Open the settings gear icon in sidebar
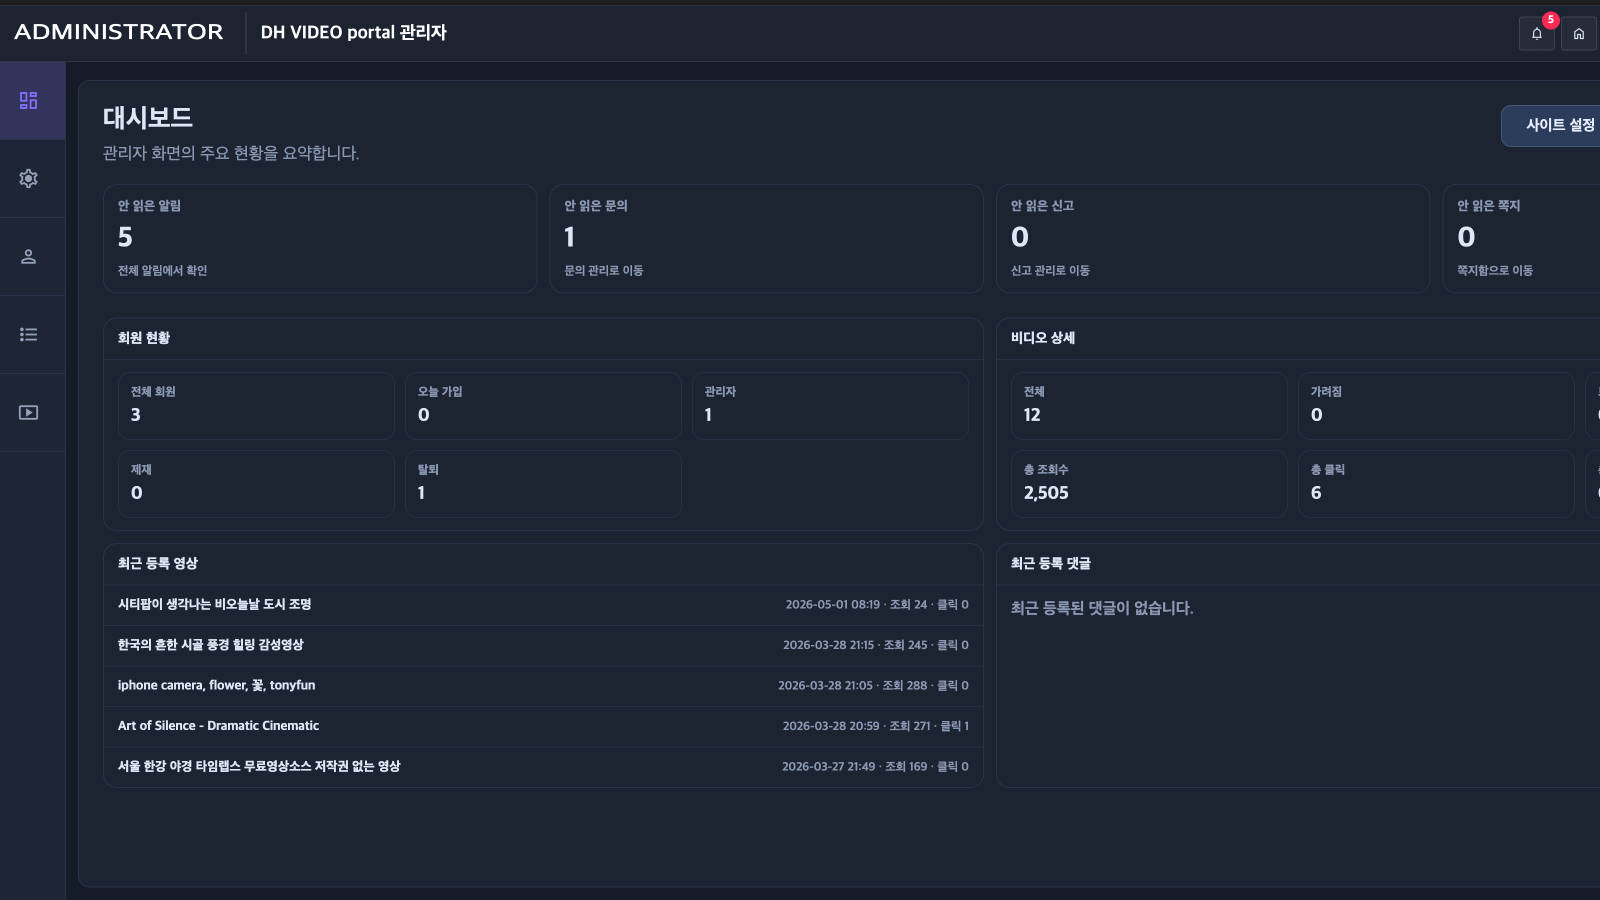 (28, 179)
